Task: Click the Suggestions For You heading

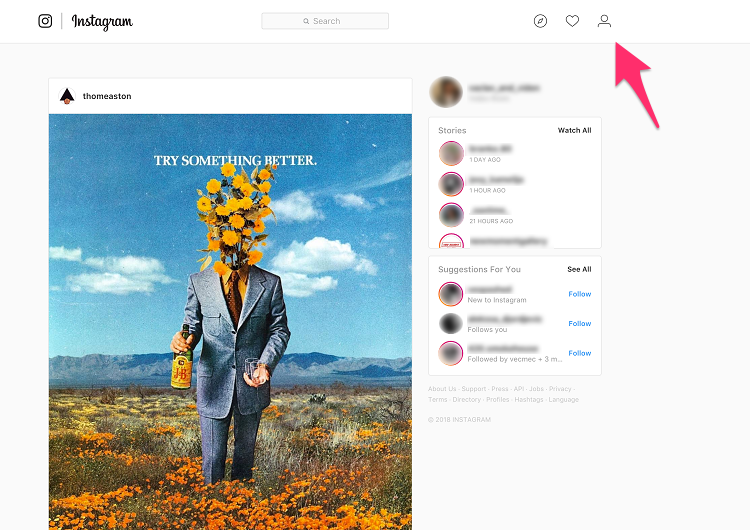Action: click(479, 269)
